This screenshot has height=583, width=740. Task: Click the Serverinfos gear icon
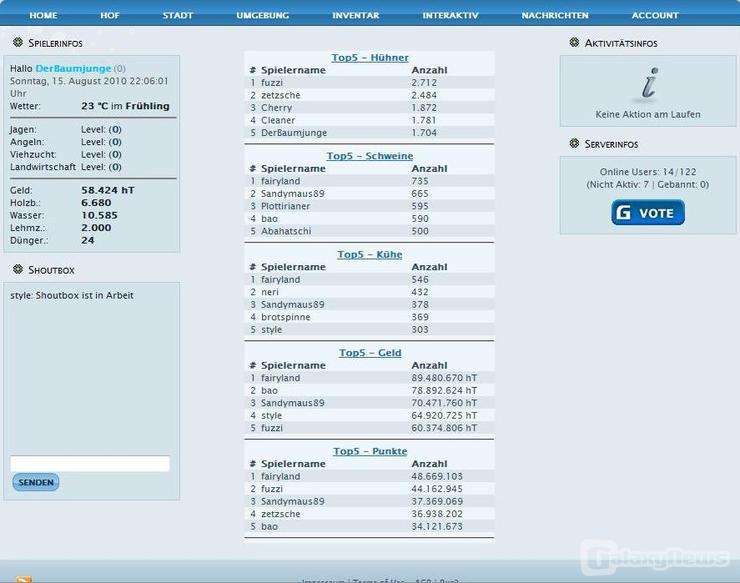574,144
